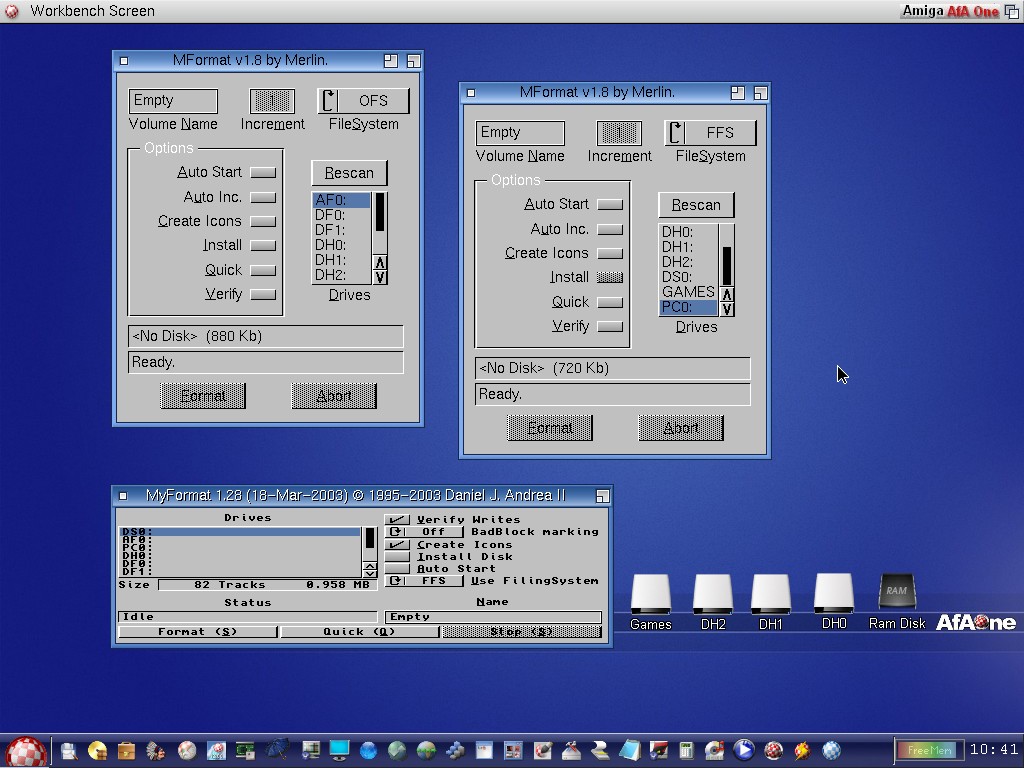Click the red checkered Amiga ball start button
This screenshot has height=768, width=1024.
pyautogui.click(x=26, y=751)
